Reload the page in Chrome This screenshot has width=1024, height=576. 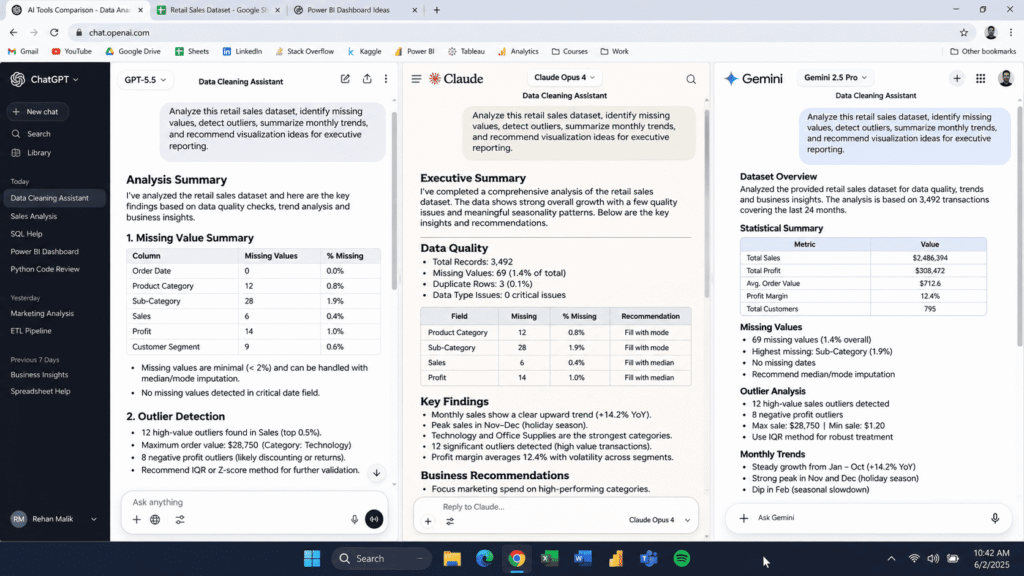[54, 33]
